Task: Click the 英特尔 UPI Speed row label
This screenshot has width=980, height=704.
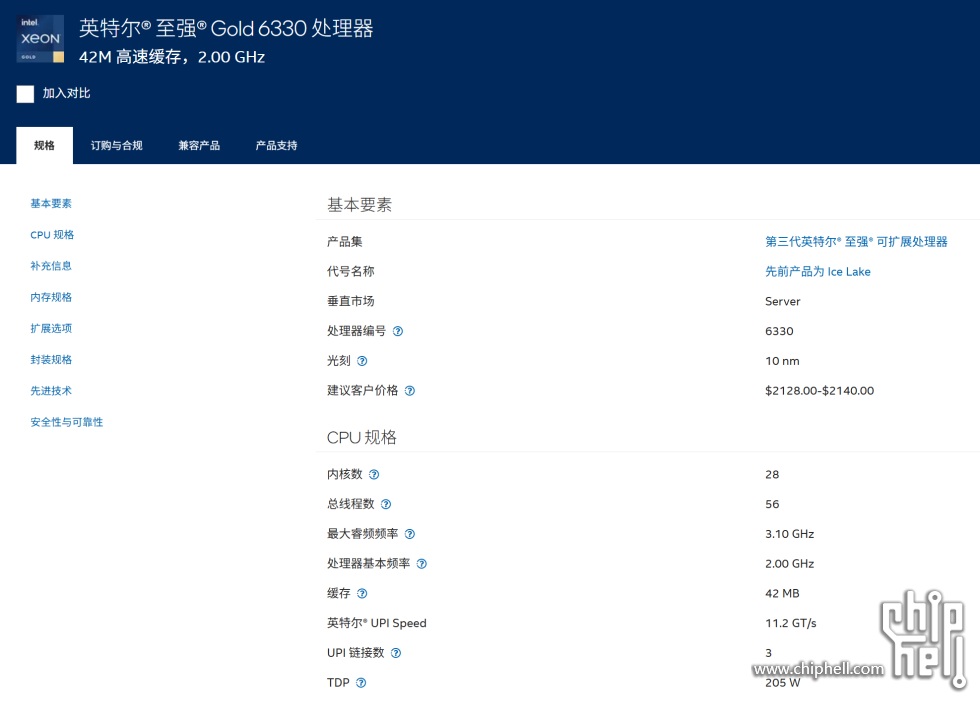Action: pos(377,623)
